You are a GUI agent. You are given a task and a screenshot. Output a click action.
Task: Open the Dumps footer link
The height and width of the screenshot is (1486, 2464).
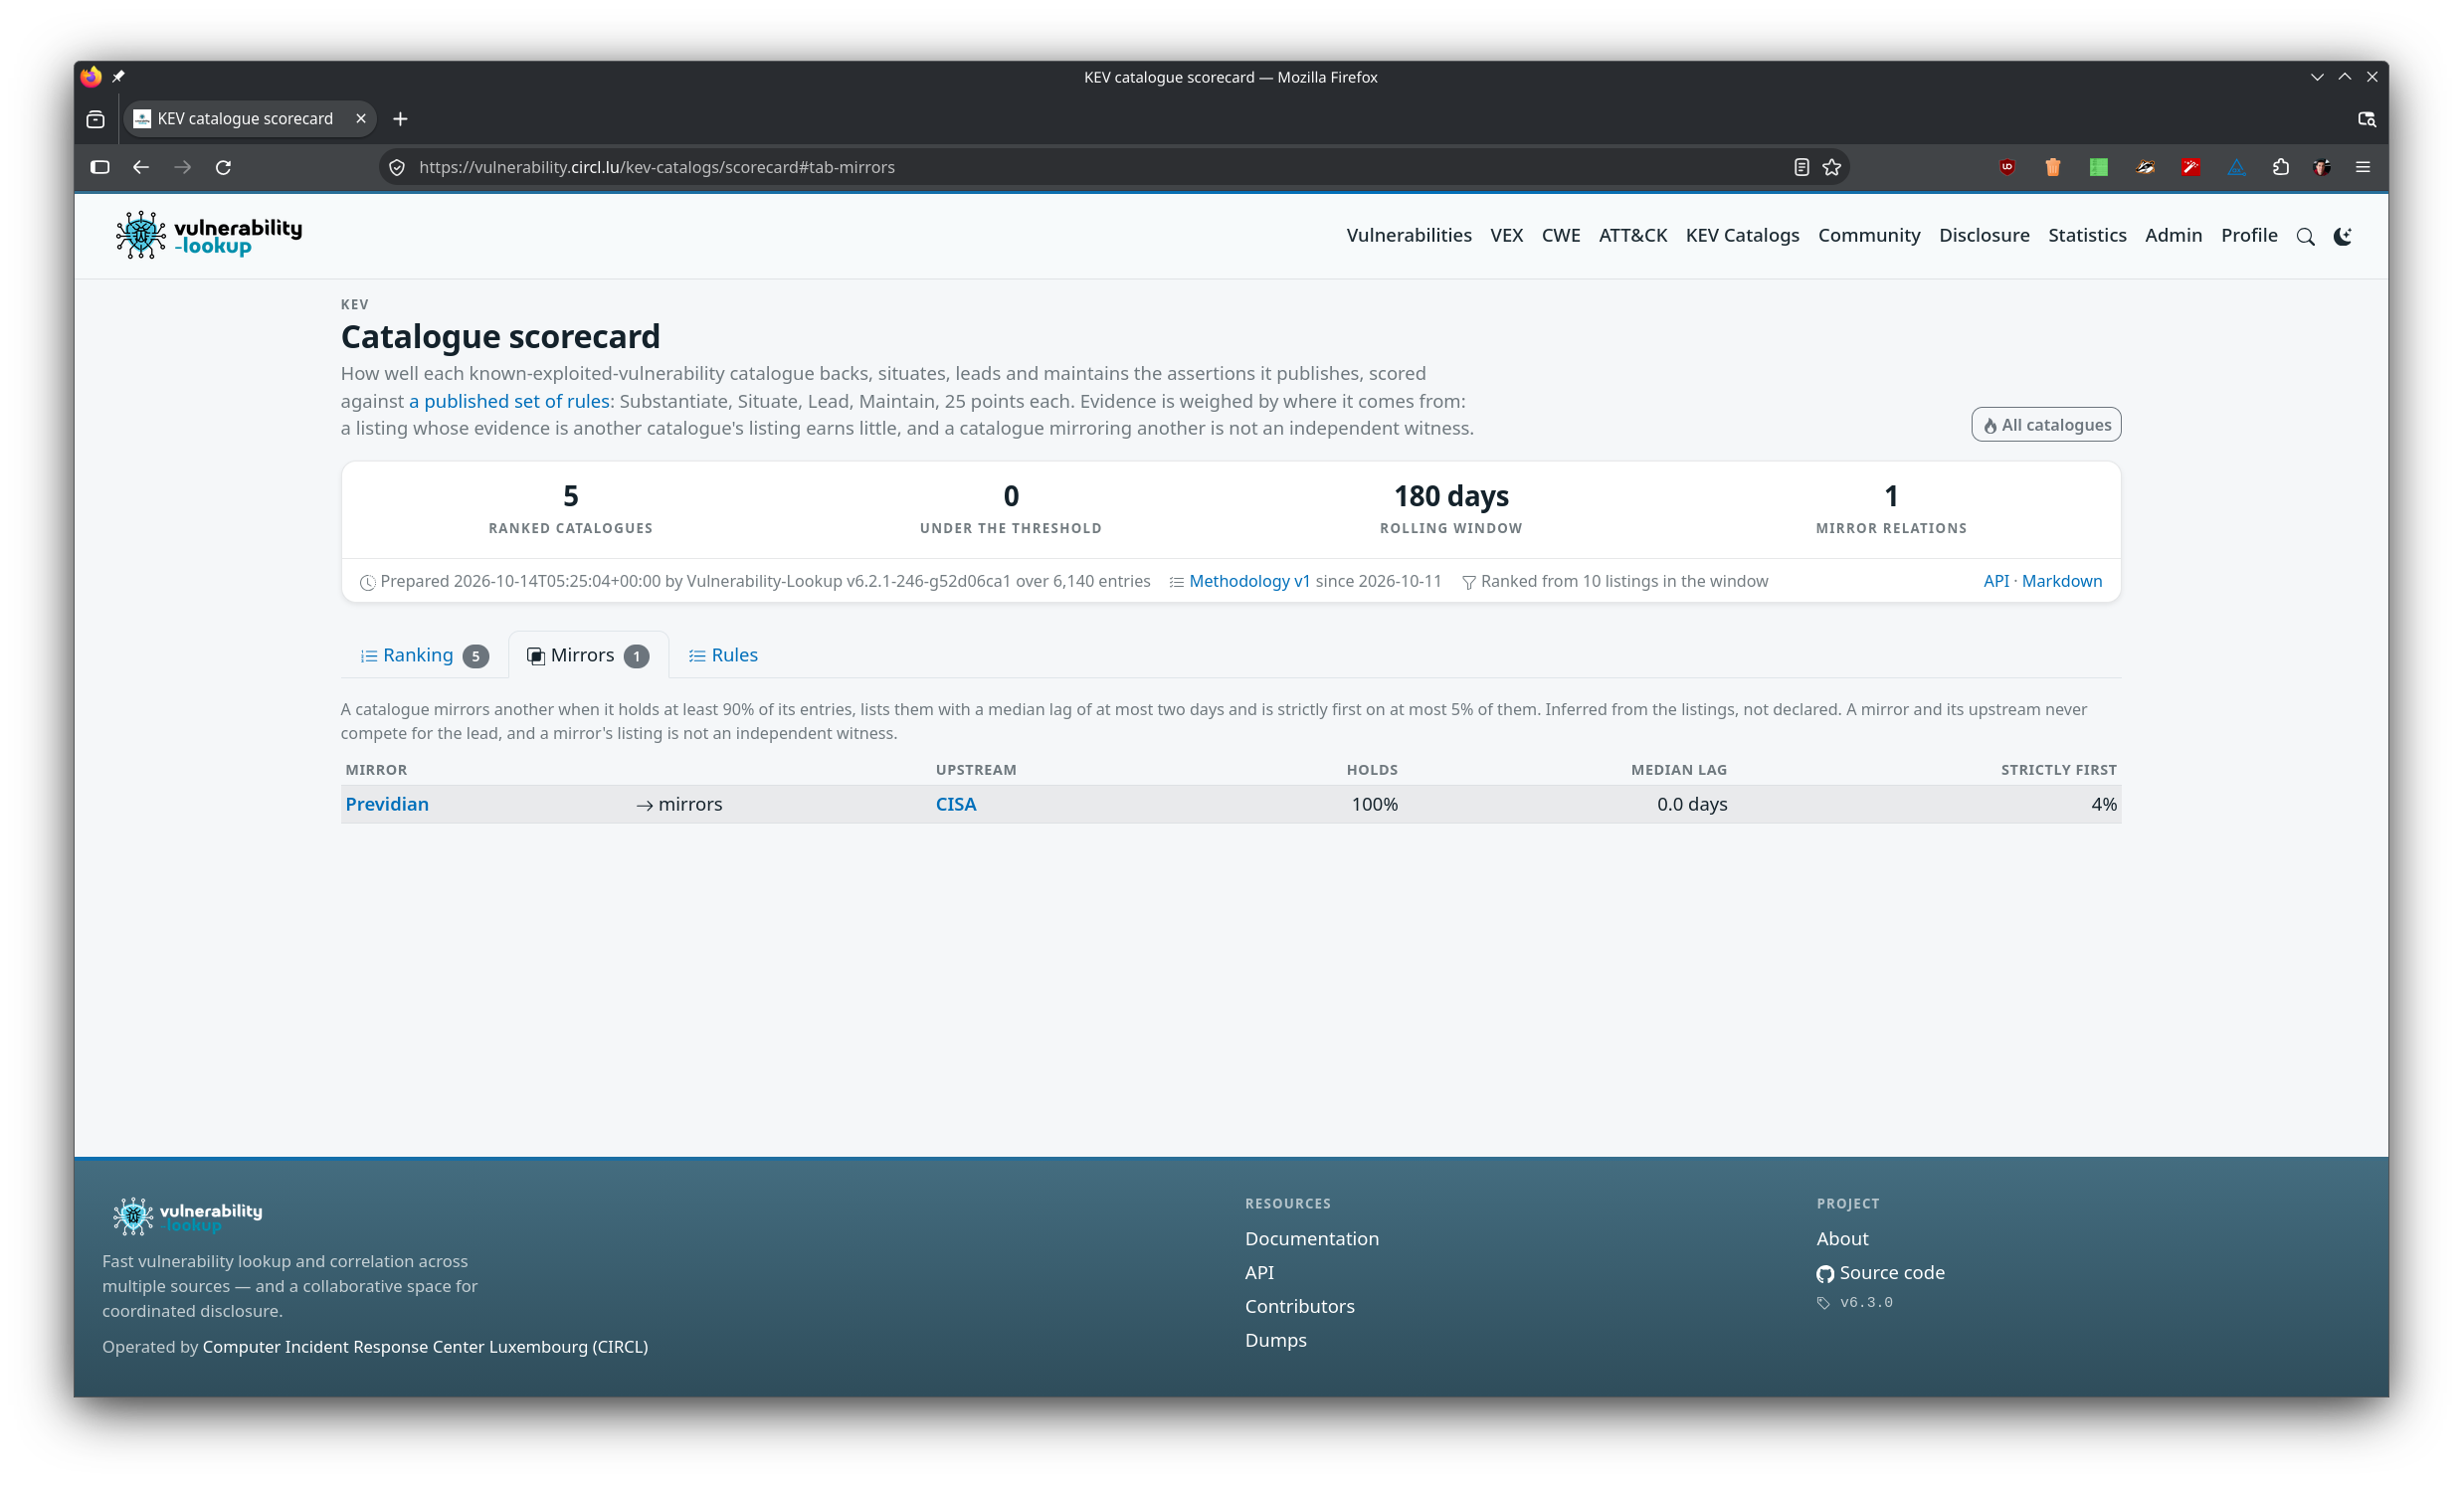point(1275,1340)
